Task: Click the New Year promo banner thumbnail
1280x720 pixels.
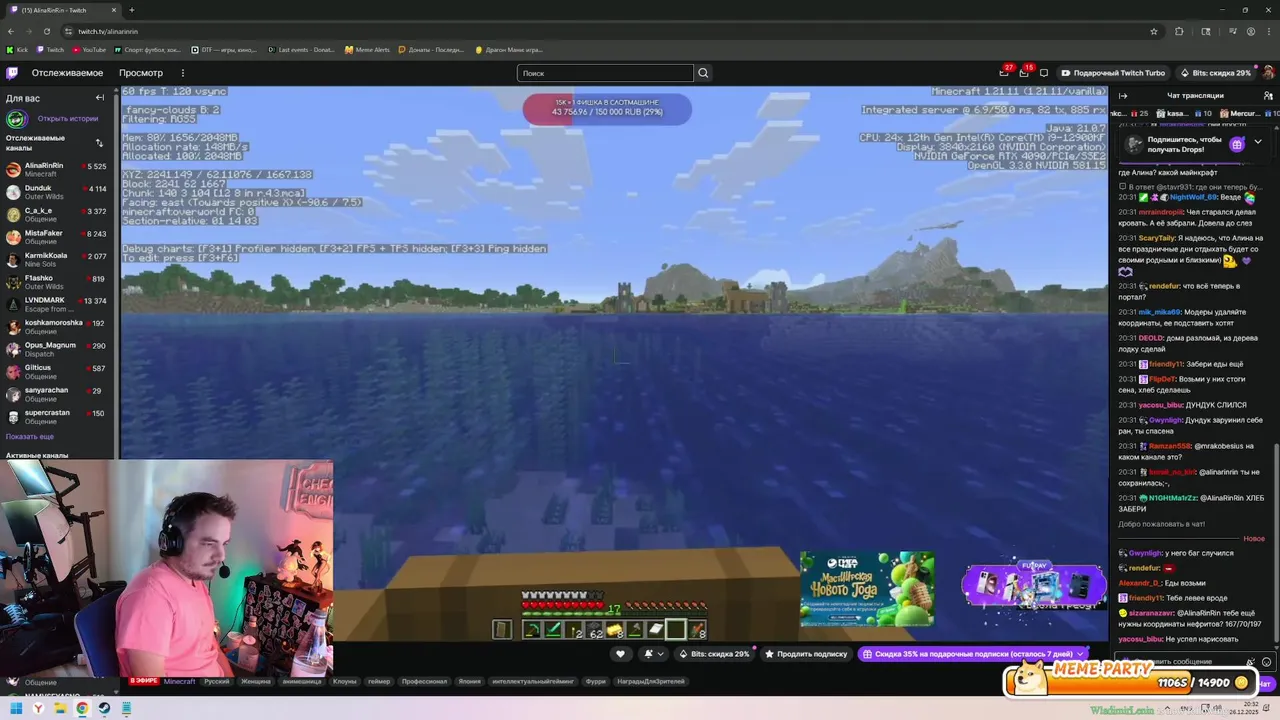Action: coord(867,589)
